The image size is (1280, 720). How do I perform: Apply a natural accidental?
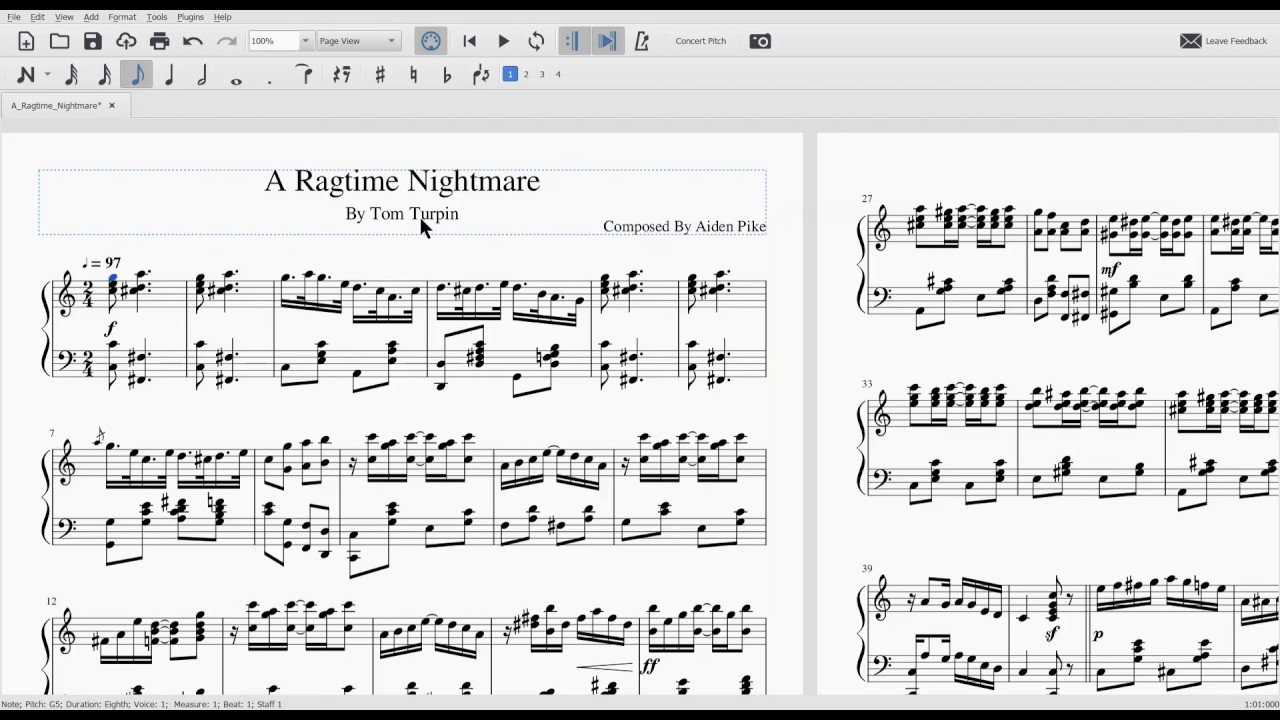[x=413, y=74]
